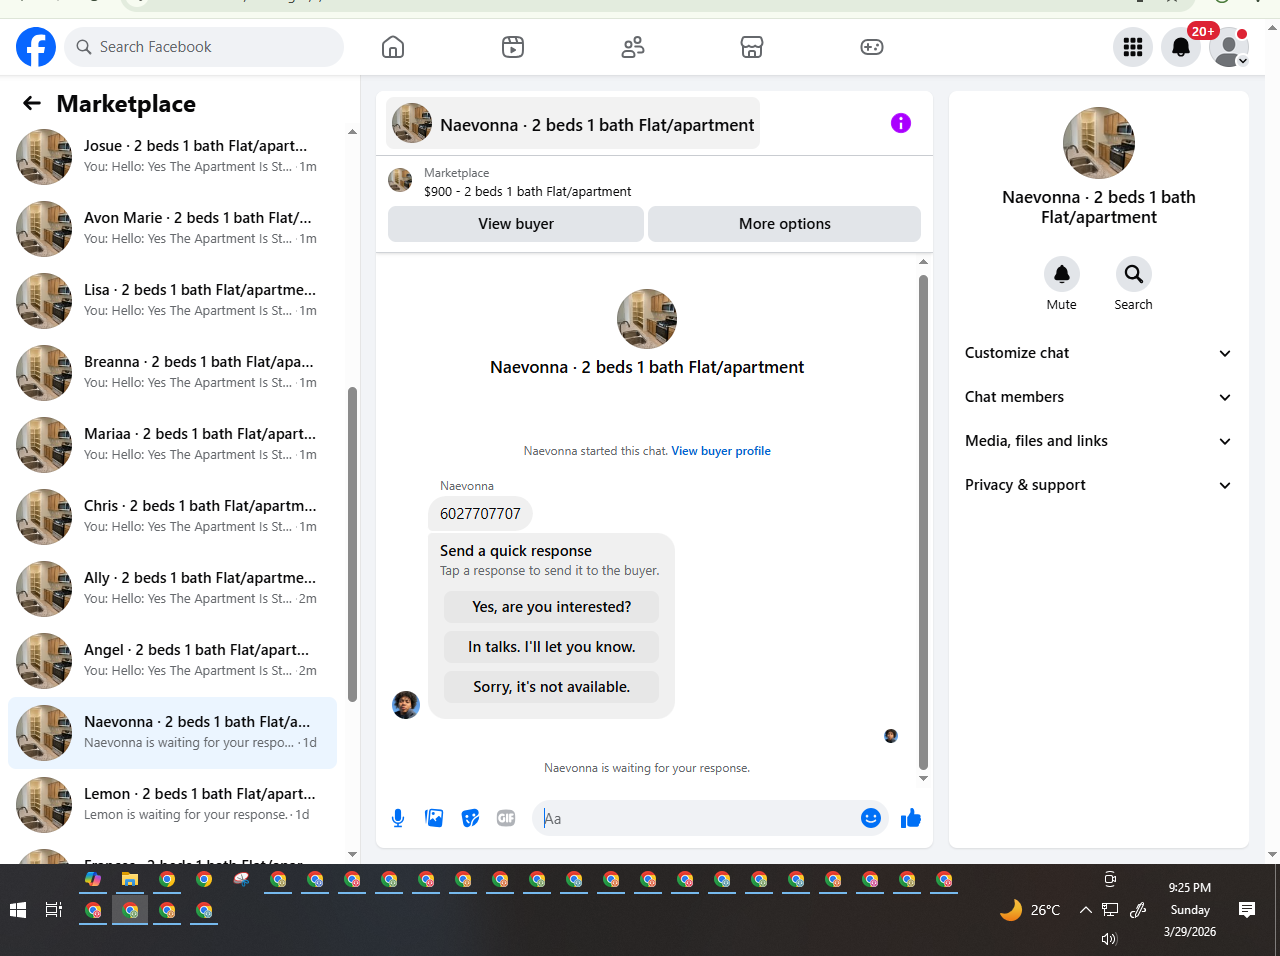Viewport: 1280px width, 956px height.
Task: Attach a photo with the image icon
Action: click(x=434, y=818)
